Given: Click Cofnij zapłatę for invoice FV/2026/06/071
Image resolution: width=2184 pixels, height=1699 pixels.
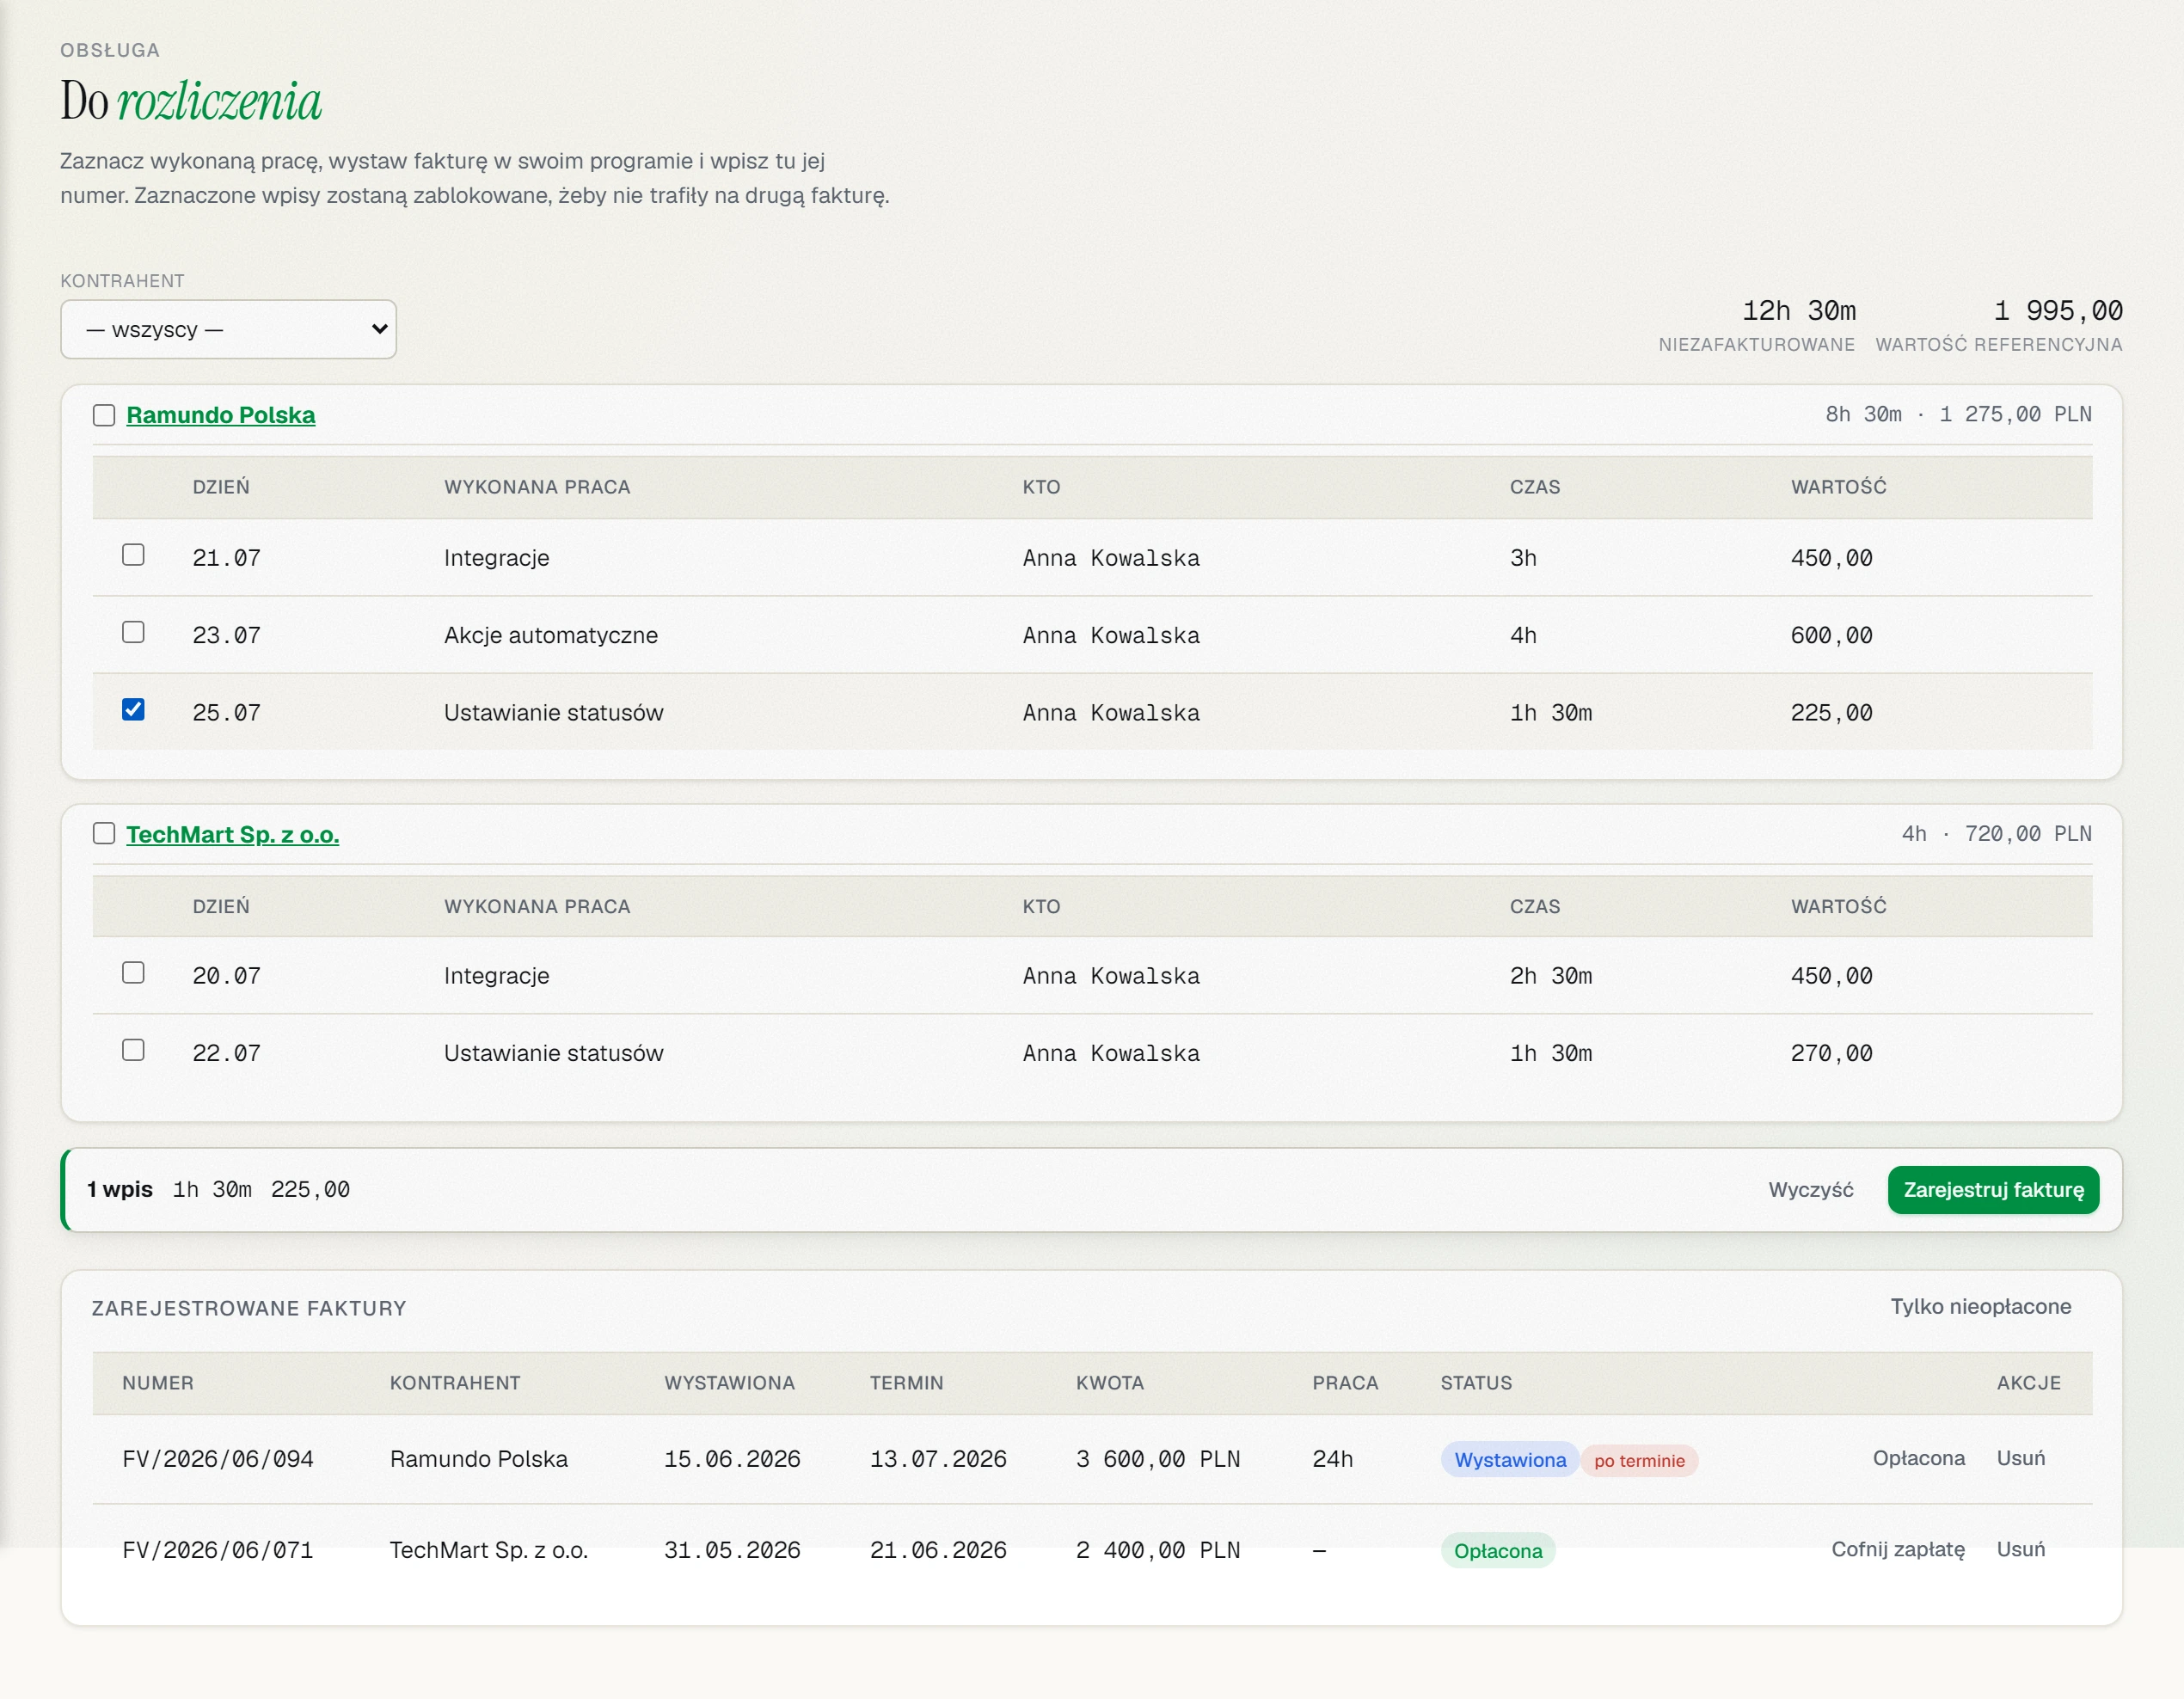Looking at the screenshot, I should (1898, 1550).
